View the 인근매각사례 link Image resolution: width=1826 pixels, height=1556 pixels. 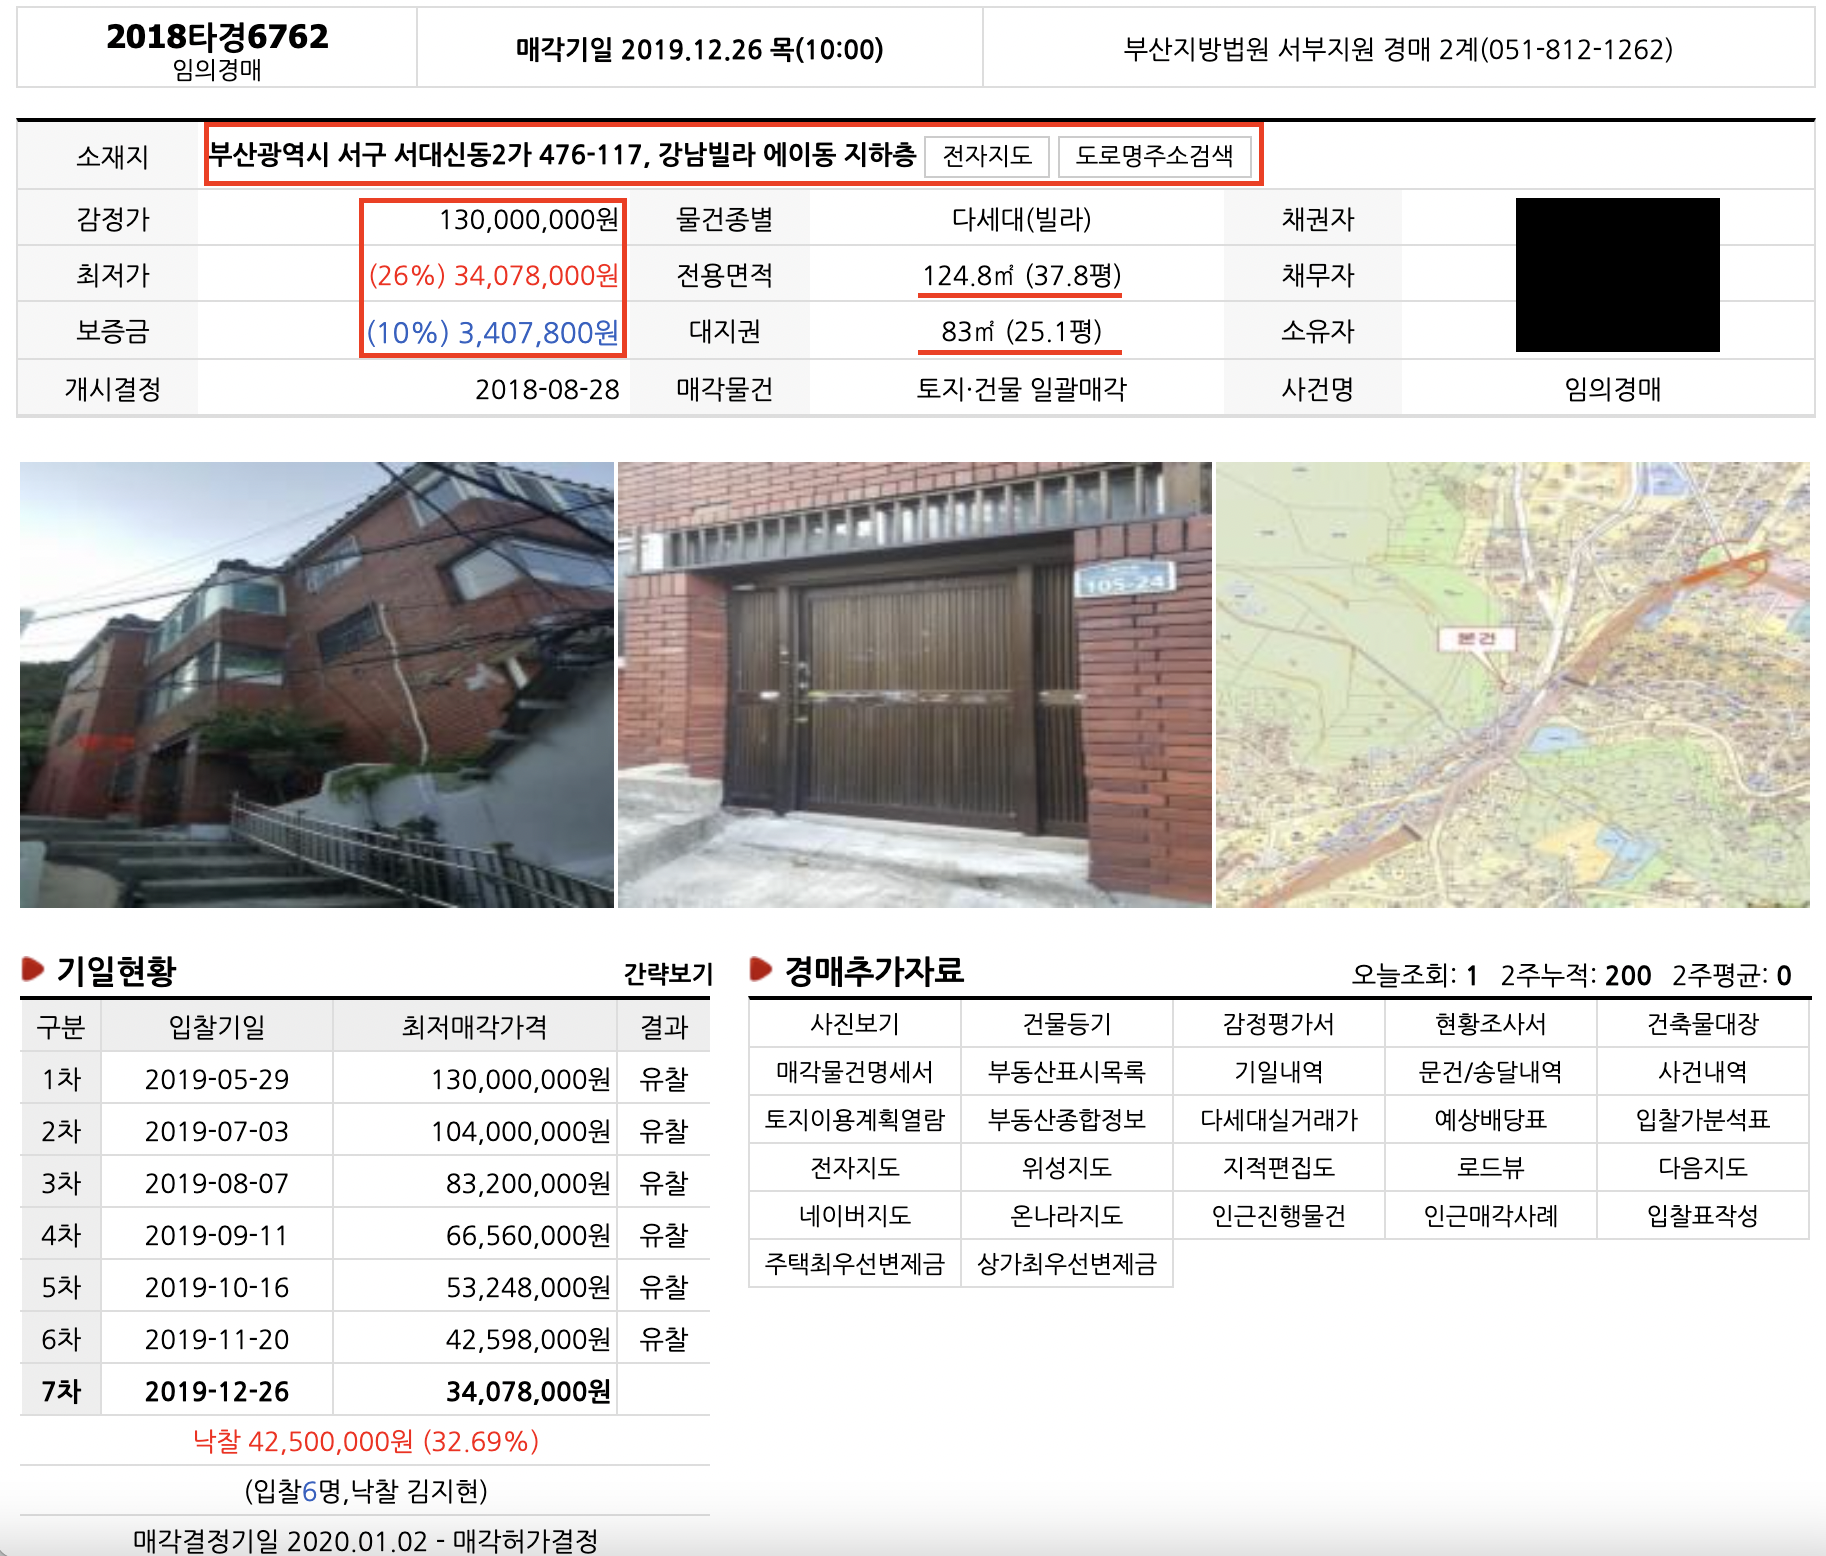[x=1491, y=1216]
